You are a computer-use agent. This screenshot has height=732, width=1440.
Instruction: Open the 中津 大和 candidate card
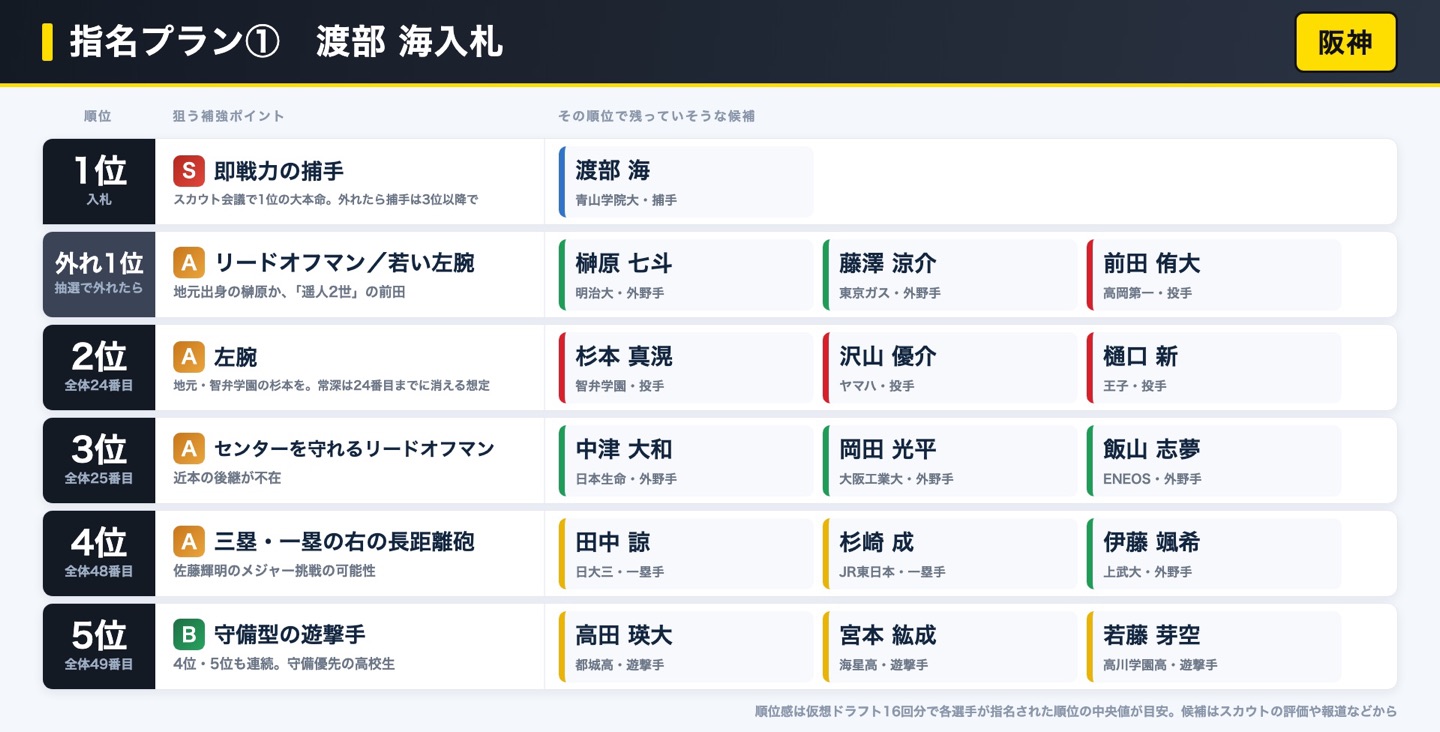point(686,461)
